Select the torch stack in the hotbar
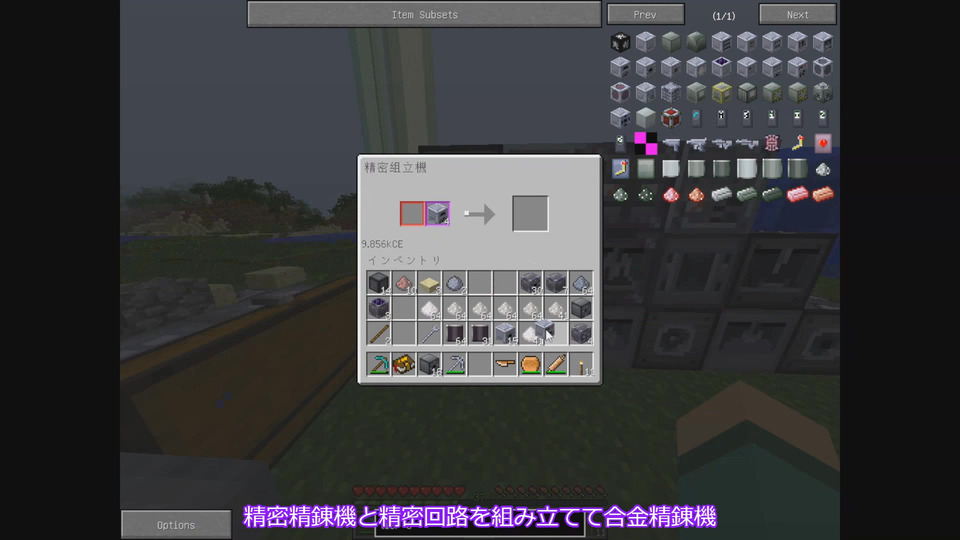Screen dimensions: 960x540 (581, 364)
